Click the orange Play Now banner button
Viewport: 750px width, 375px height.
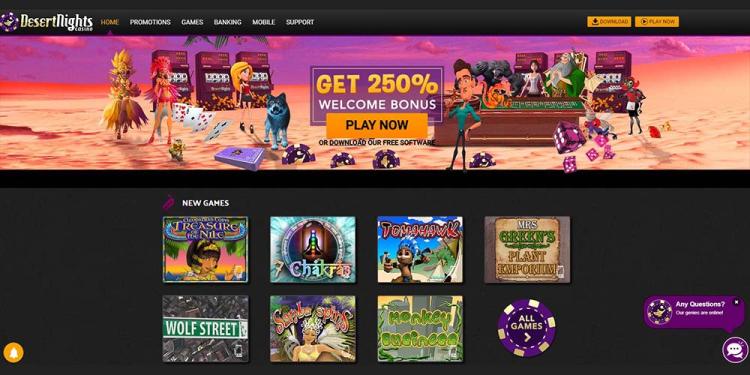pos(377,125)
